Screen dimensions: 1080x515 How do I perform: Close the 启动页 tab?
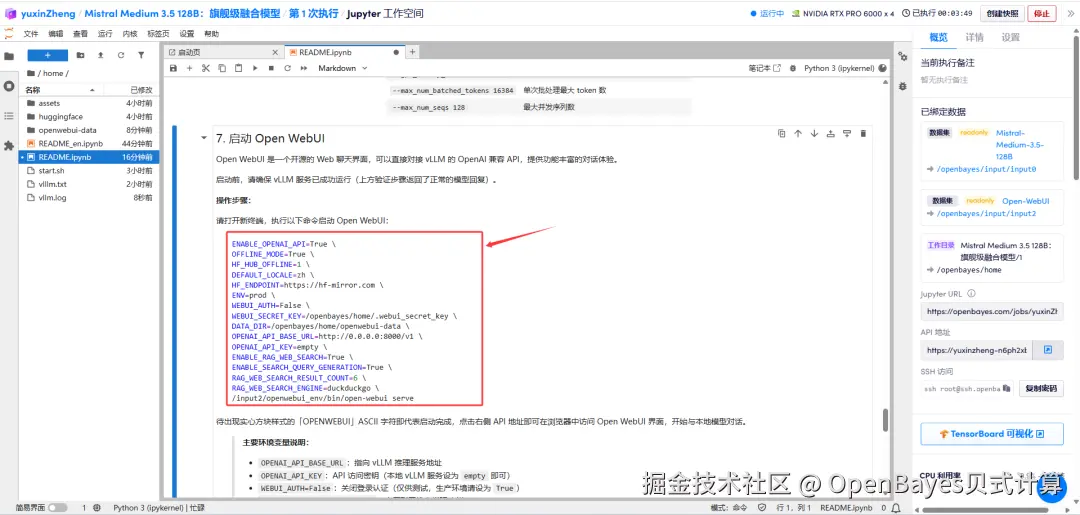point(276,52)
